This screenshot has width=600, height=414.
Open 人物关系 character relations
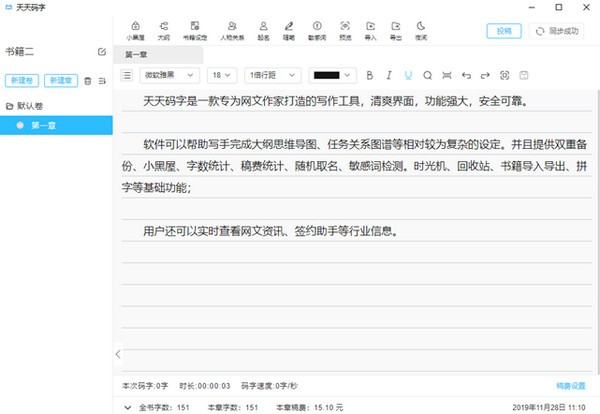232,29
